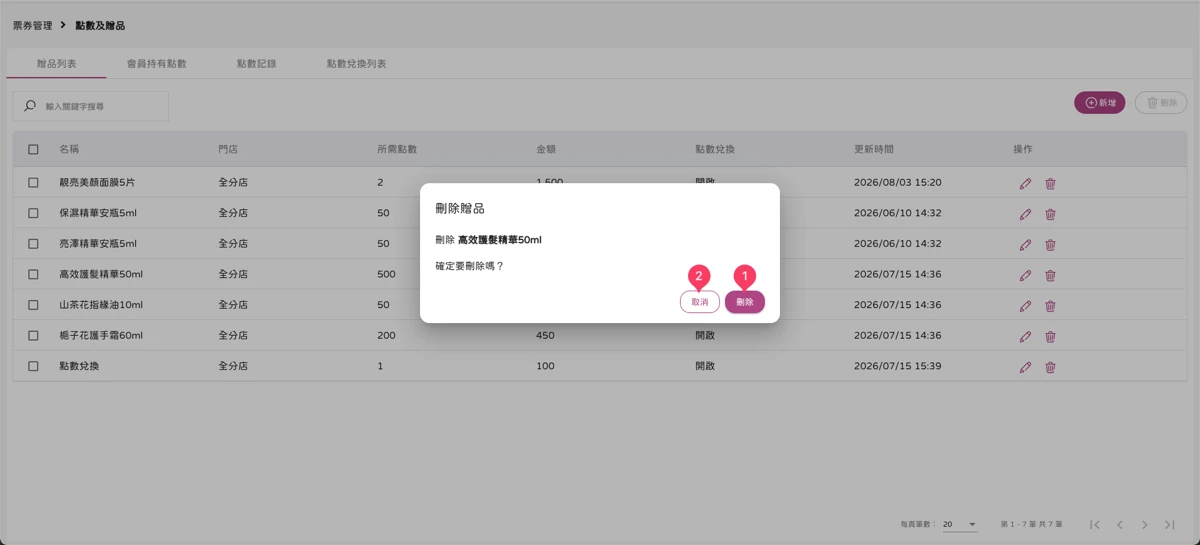Click the 所需點數 column header
1200x545 pixels.
click(397, 149)
